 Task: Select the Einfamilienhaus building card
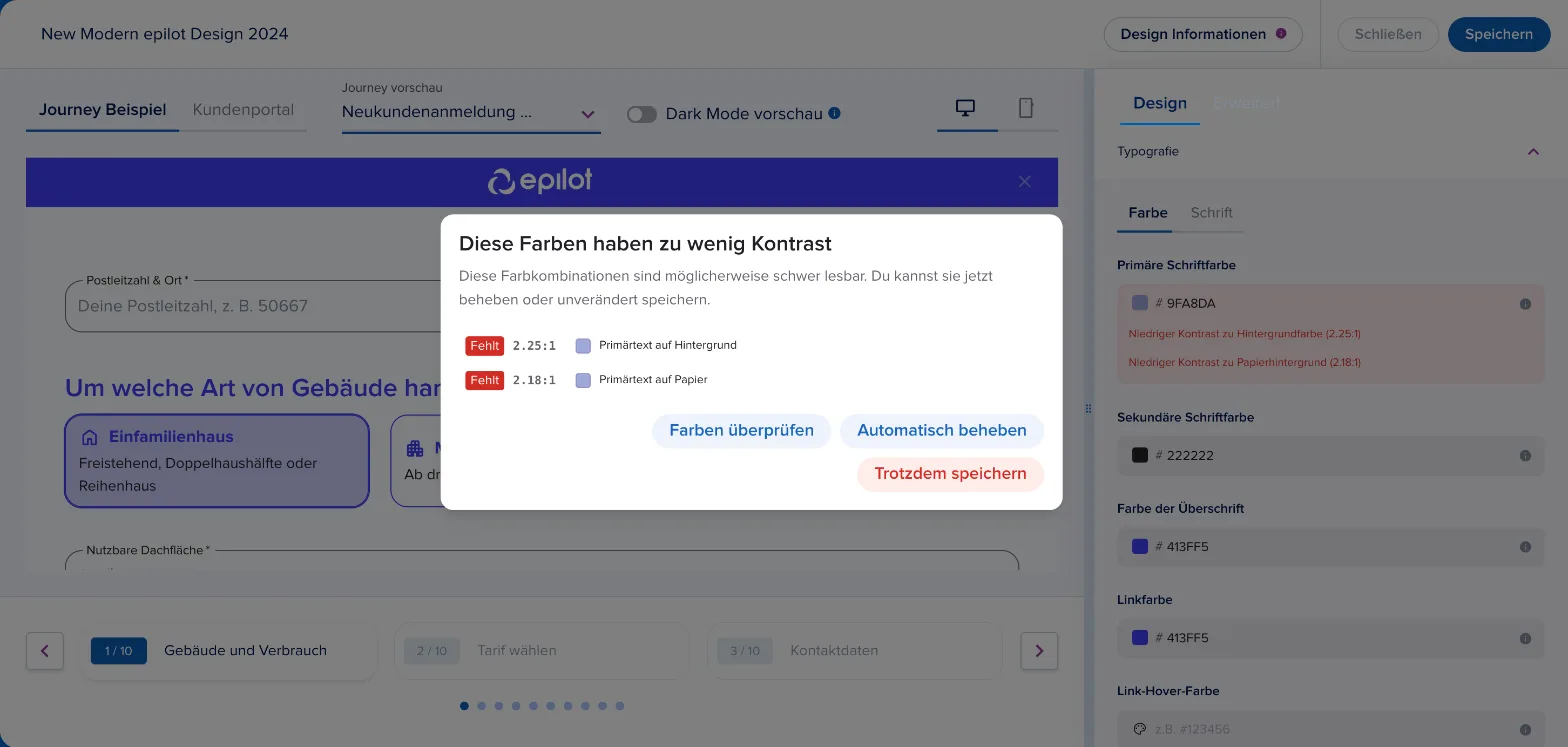tap(217, 461)
